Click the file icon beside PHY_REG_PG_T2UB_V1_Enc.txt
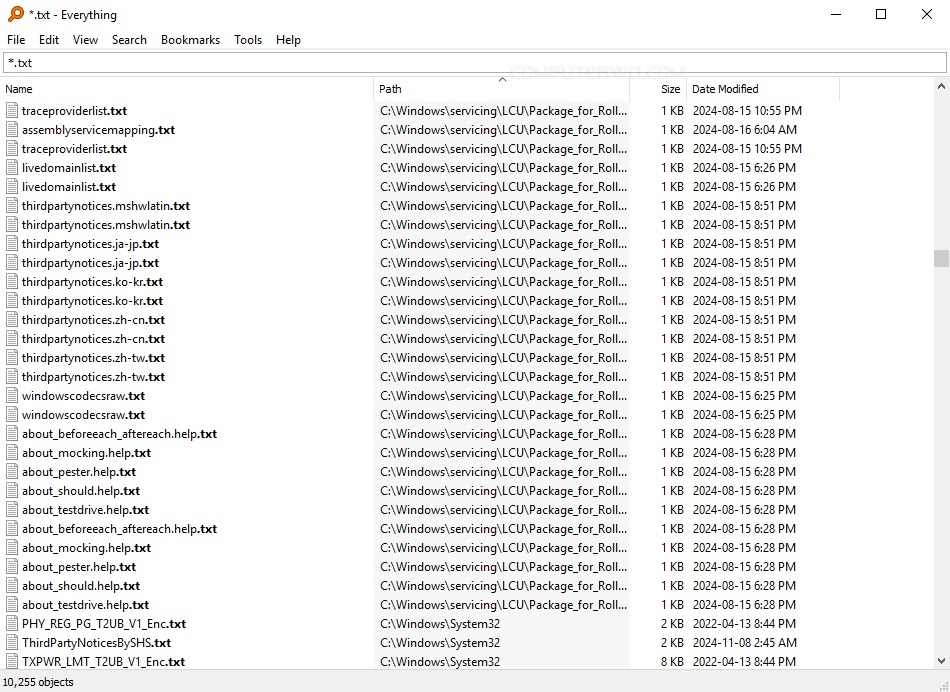 [12, 623]
